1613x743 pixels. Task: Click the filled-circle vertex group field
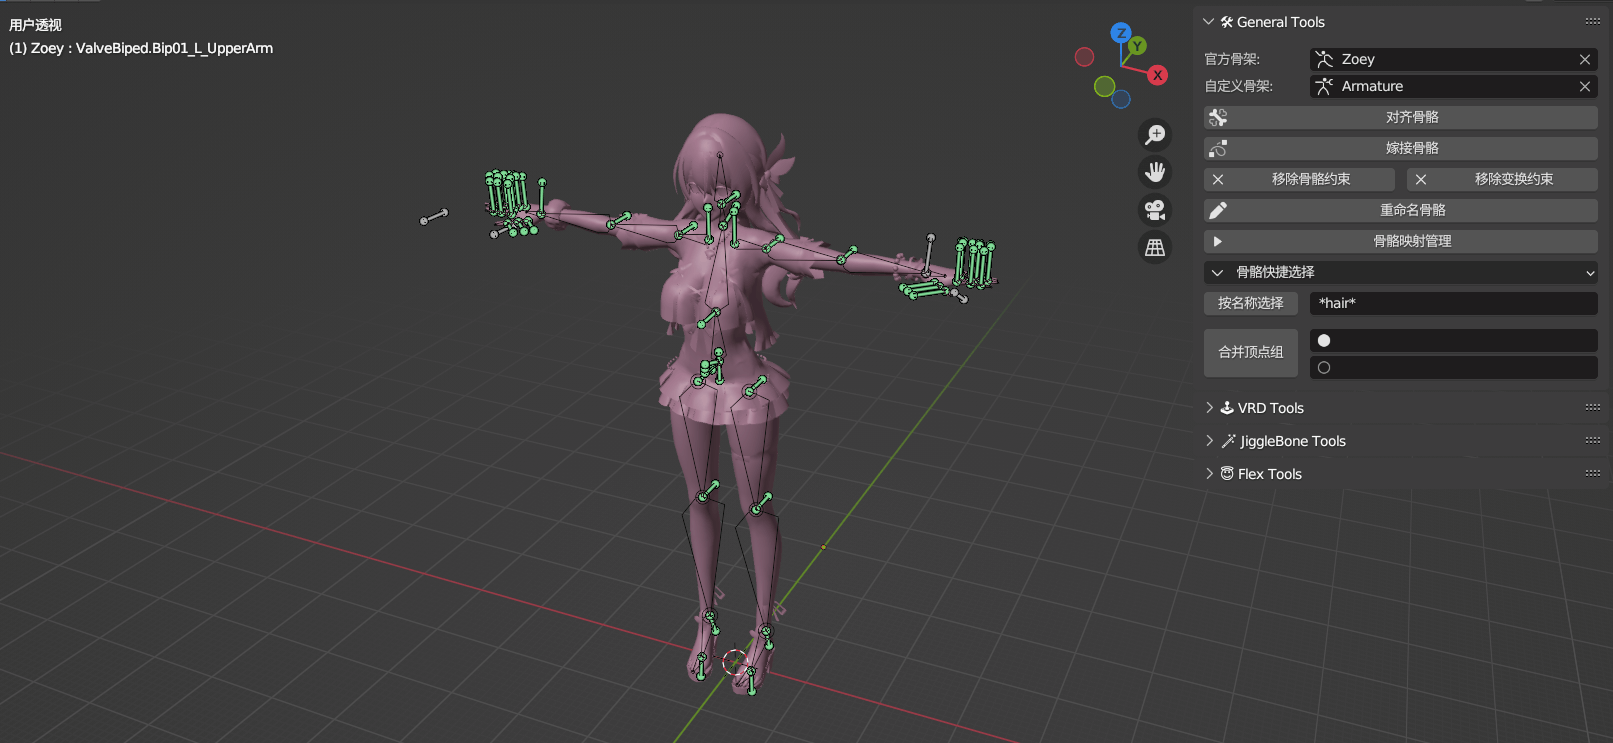click(1453, 341)
